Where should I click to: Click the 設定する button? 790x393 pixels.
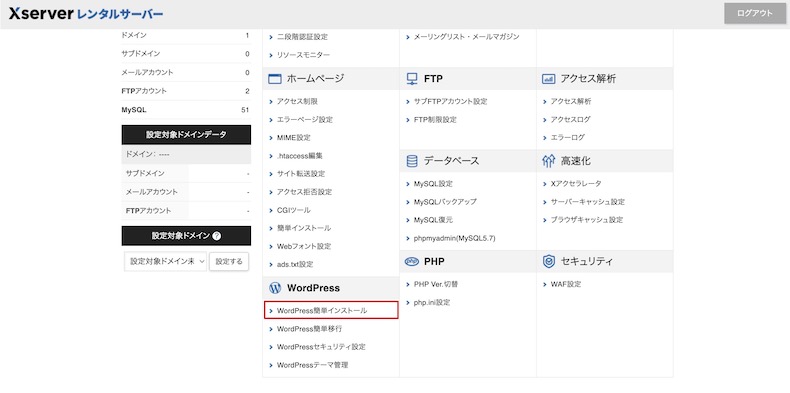tap(229, 261)
